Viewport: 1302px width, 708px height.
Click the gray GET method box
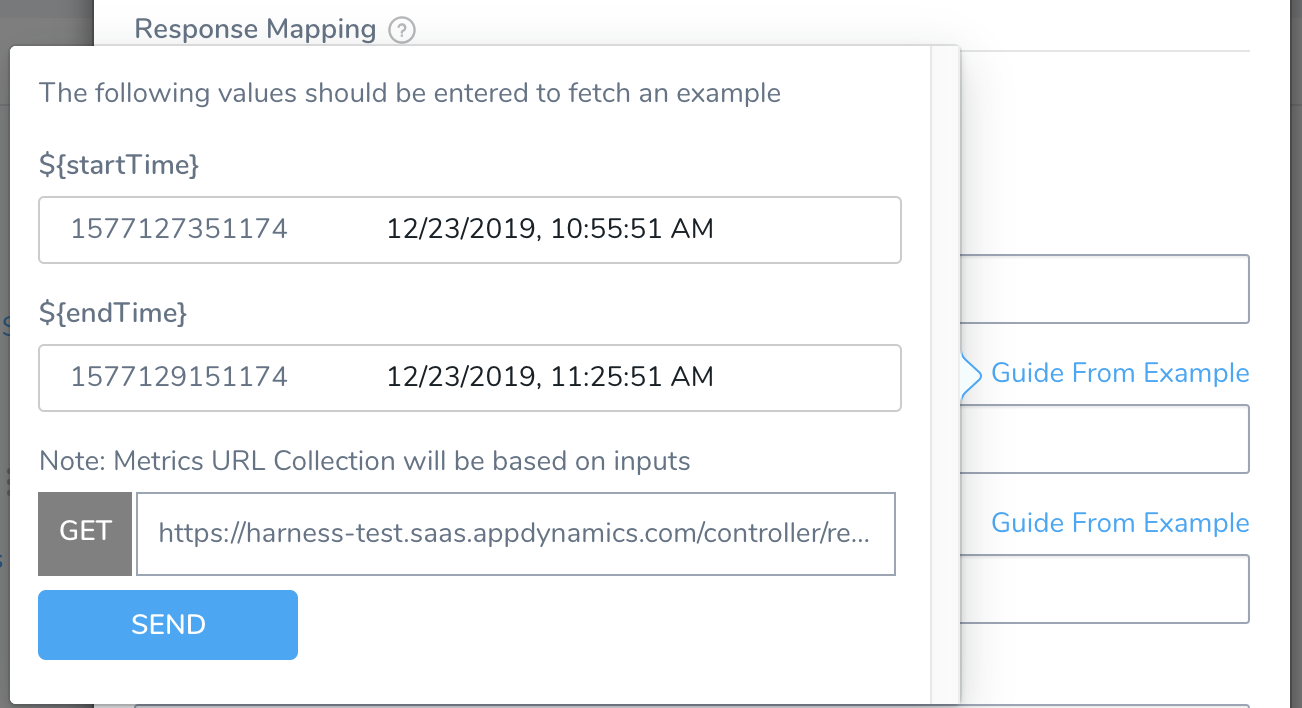click(85, 533)
